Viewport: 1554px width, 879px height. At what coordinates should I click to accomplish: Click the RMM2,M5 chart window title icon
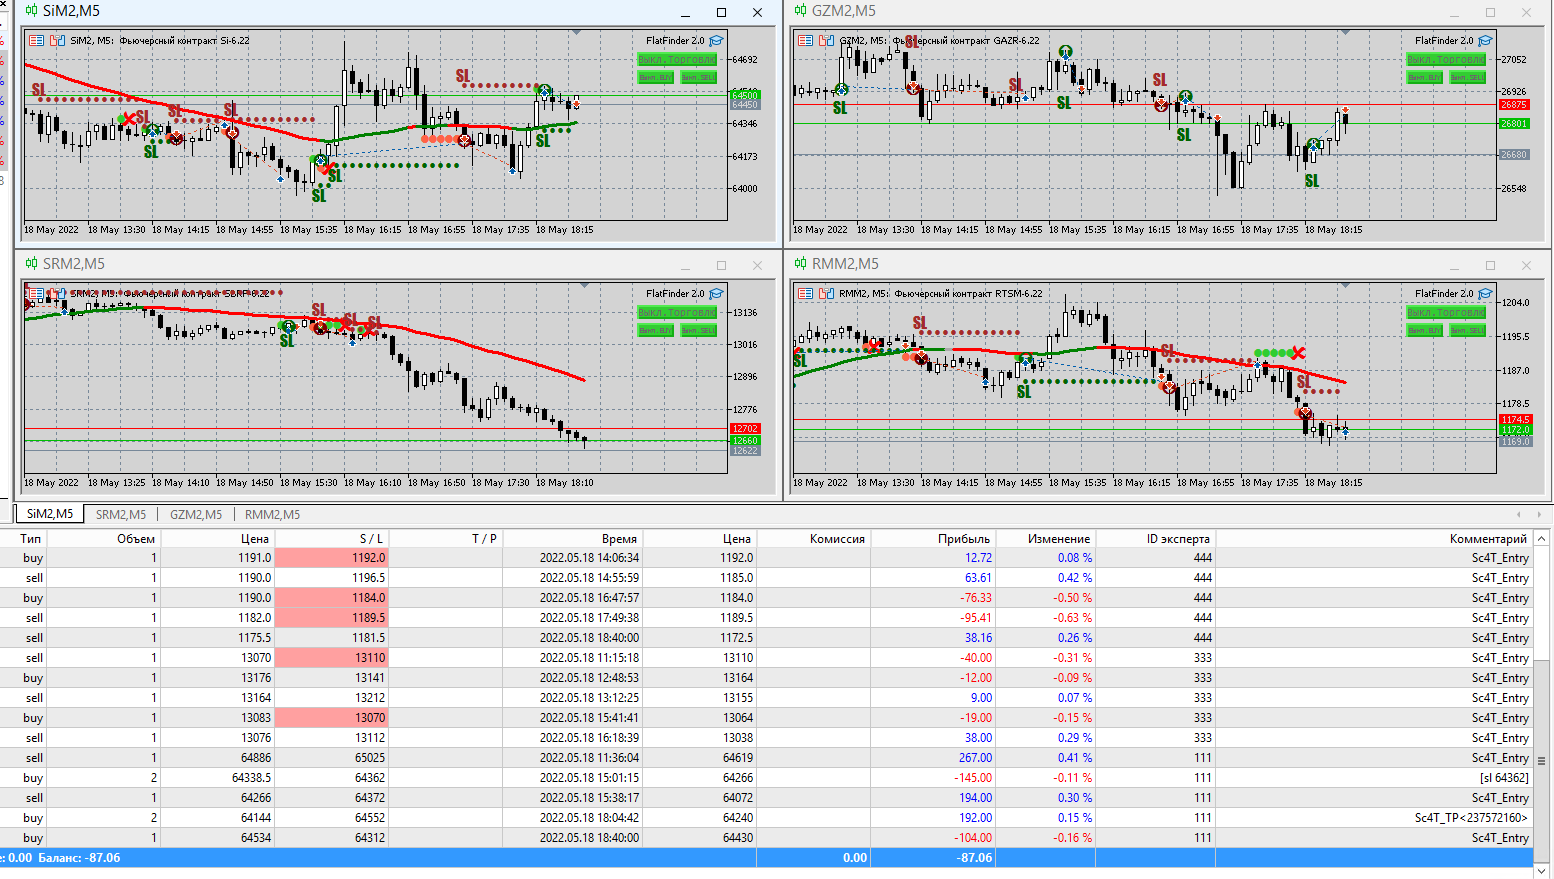800,264
